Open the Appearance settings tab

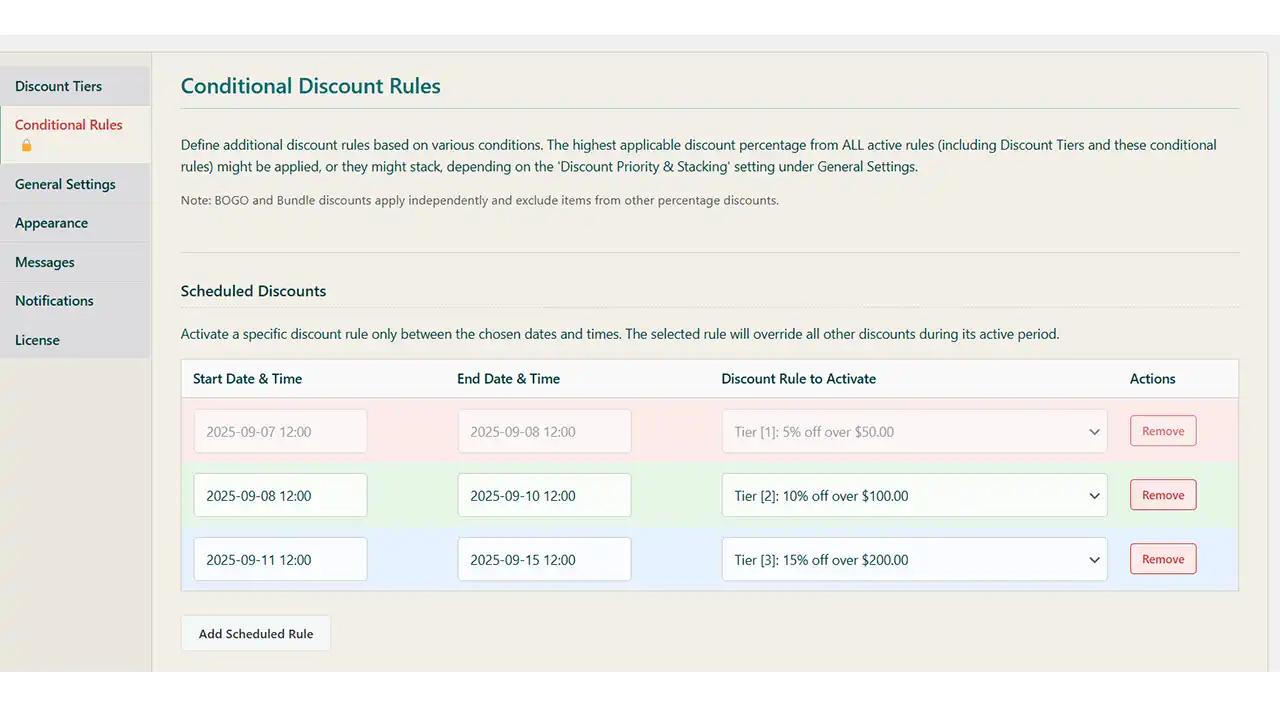point(51,223)
